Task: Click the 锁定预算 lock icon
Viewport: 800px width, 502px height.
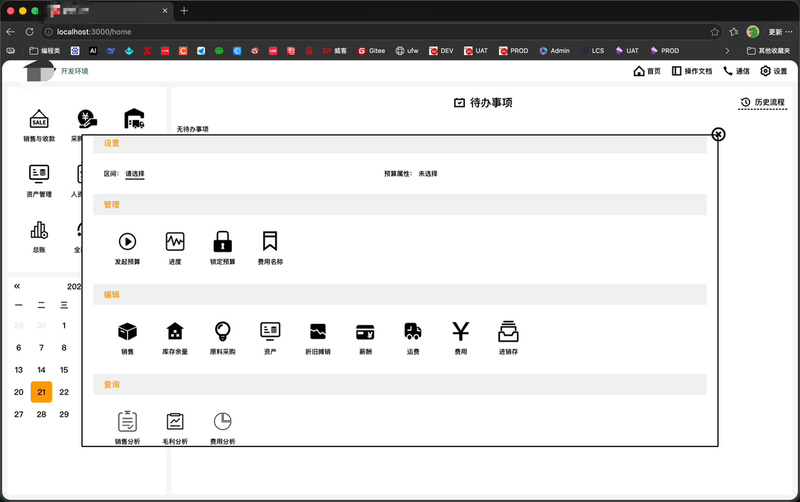Action: click(222, 242)
